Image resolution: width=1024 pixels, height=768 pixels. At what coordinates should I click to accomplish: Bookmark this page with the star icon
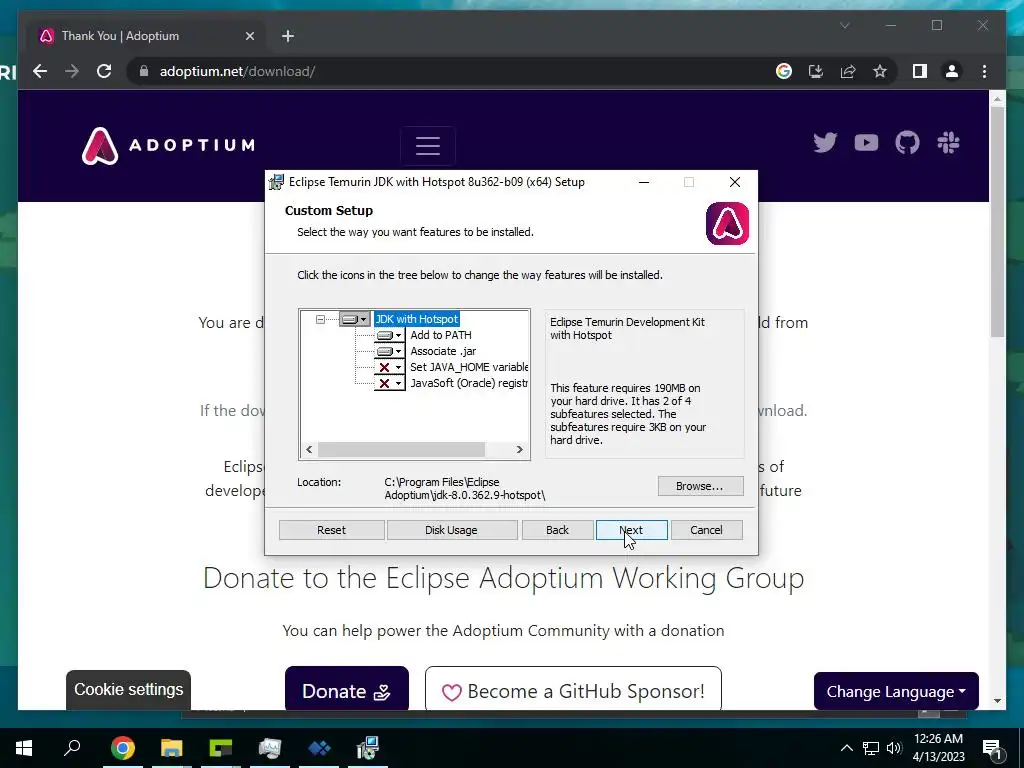pyautogui.click(x=880, y=71)
